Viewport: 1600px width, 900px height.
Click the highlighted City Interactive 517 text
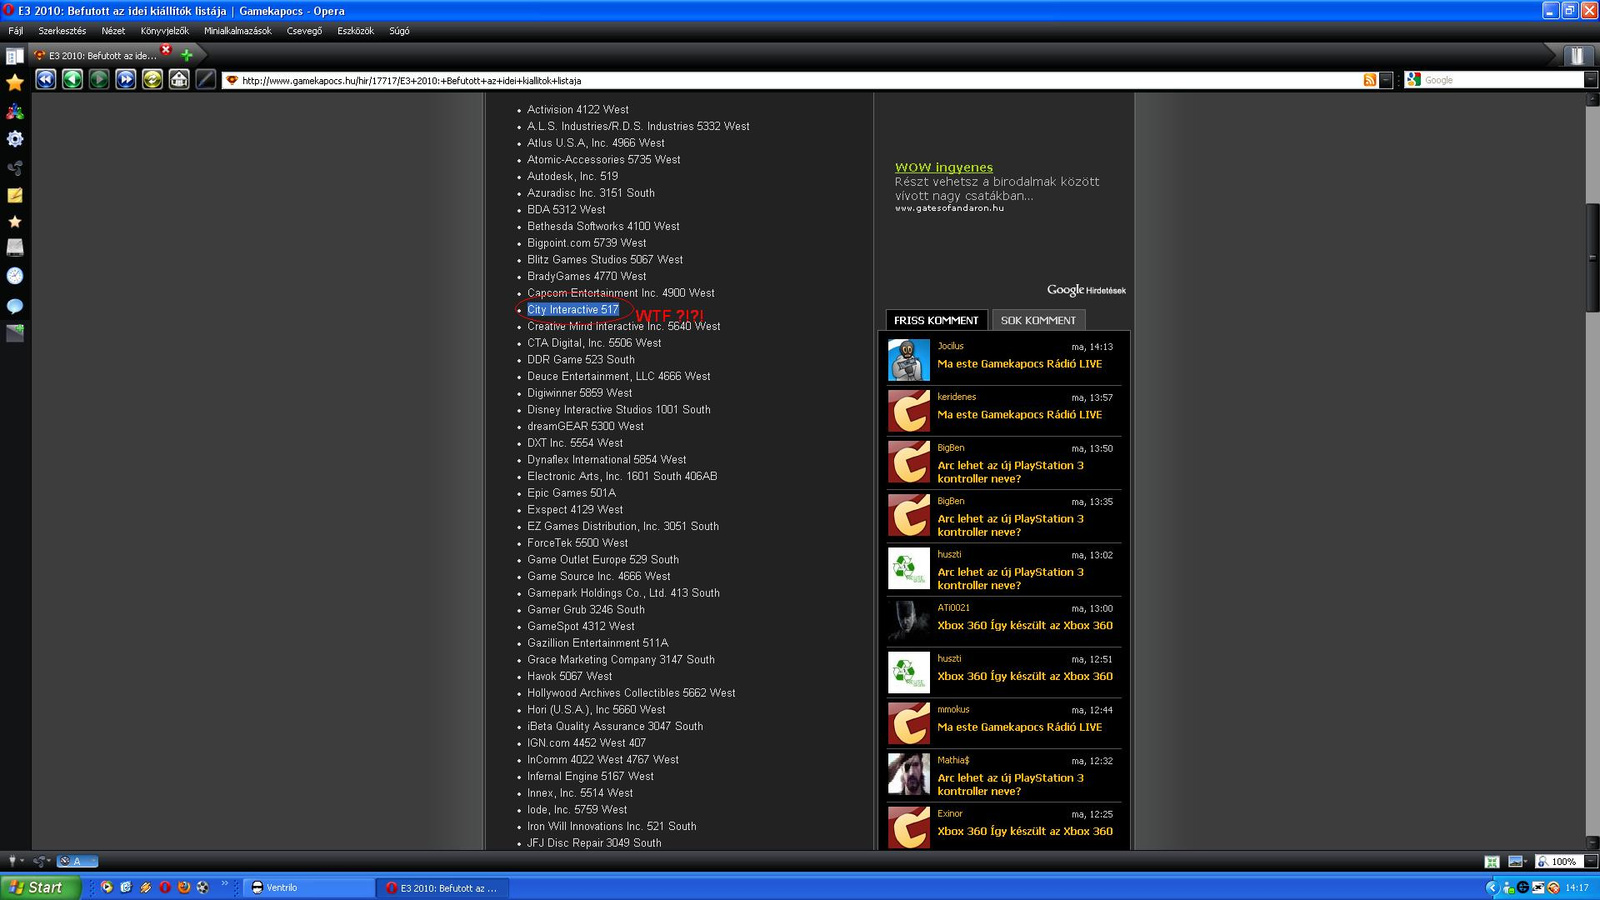tap(573, 310)
